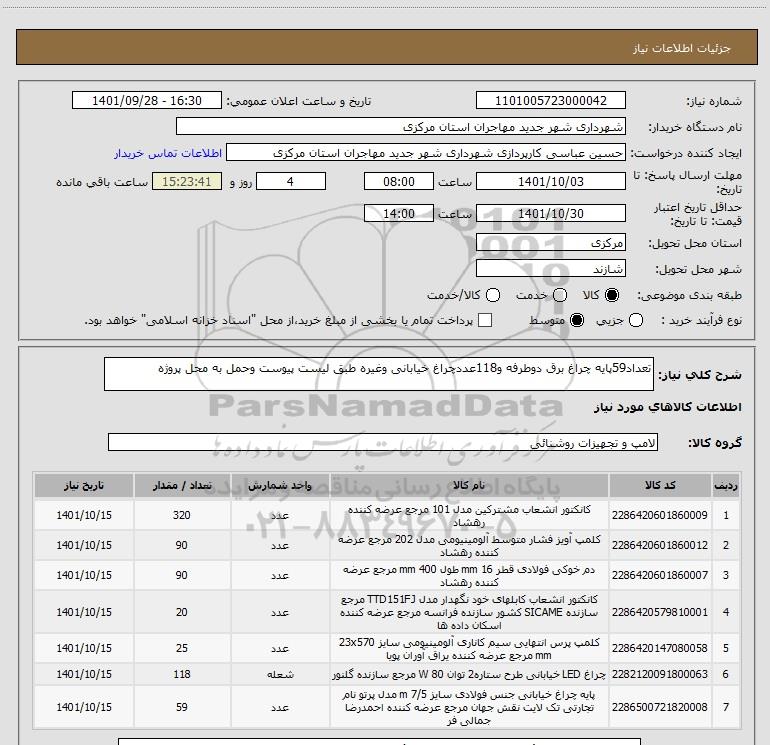The width and height of the screenshot is (770, 745).
Task: Click the buyer organization name field
Action: 401,126
